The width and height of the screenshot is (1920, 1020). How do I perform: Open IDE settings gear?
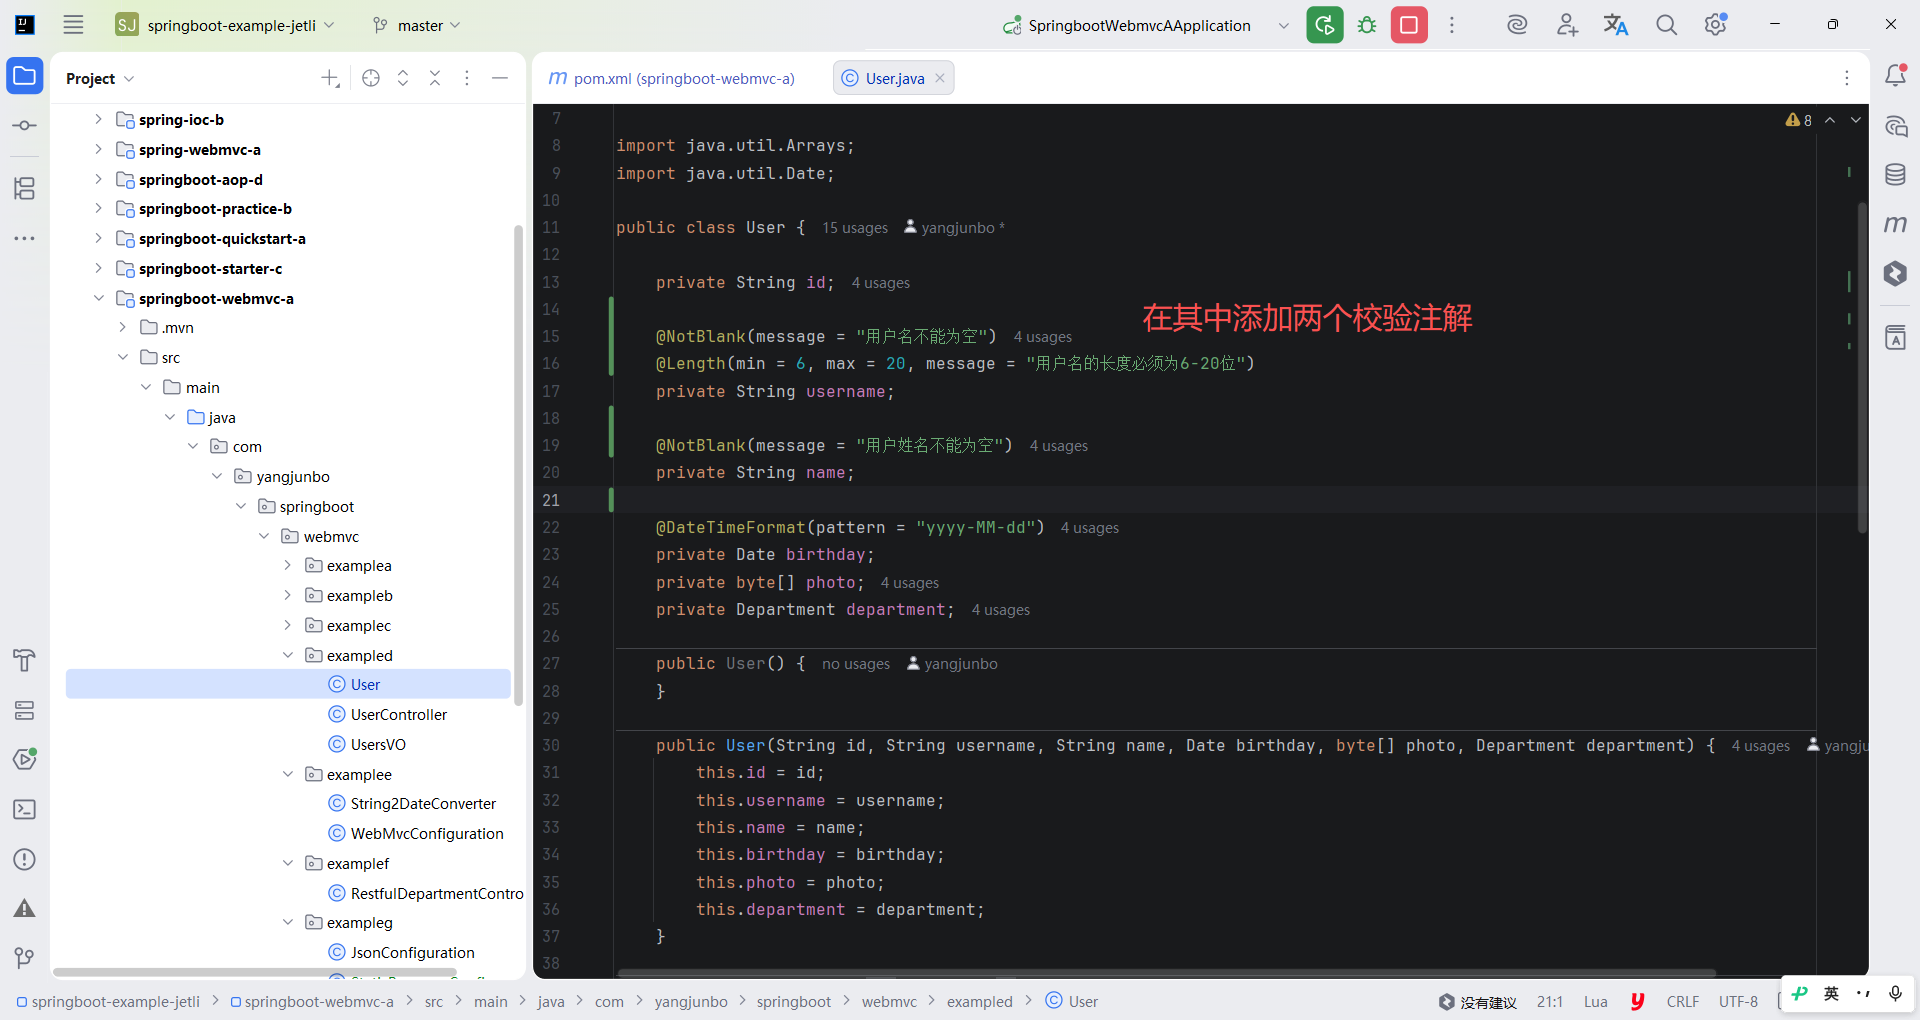(1716, 25)
